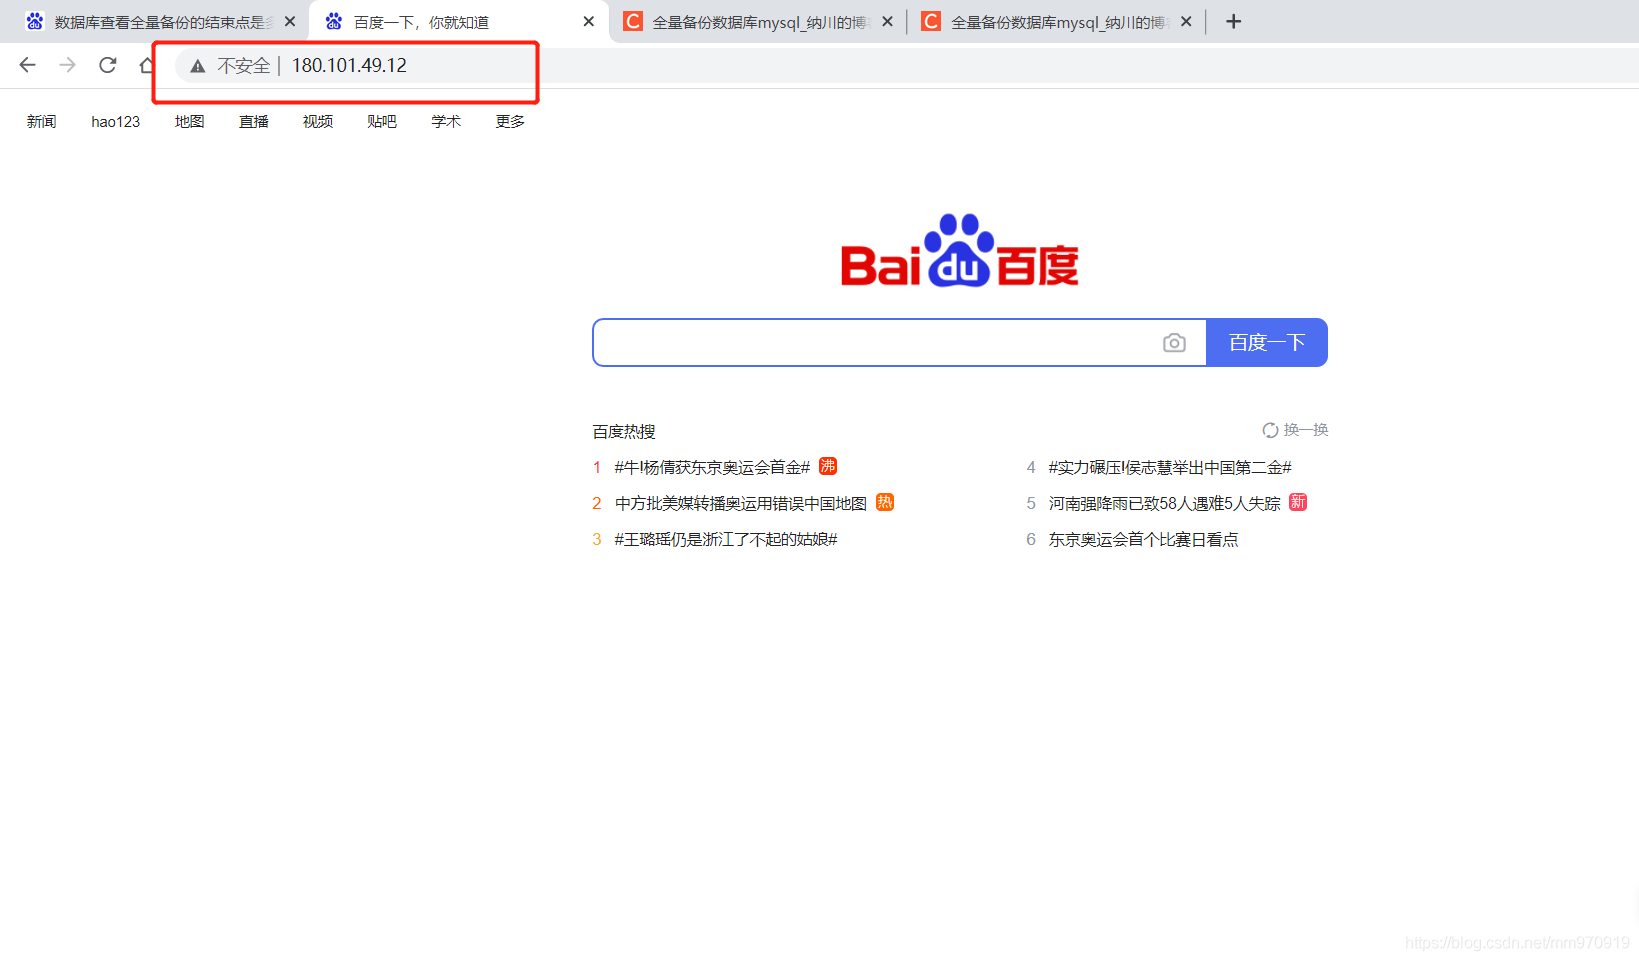The width and height of the screenshot is (1639, 961).
Task: Open hot search #实力碾压!侯志慧举出中国第二金#
Action: 1170,467
